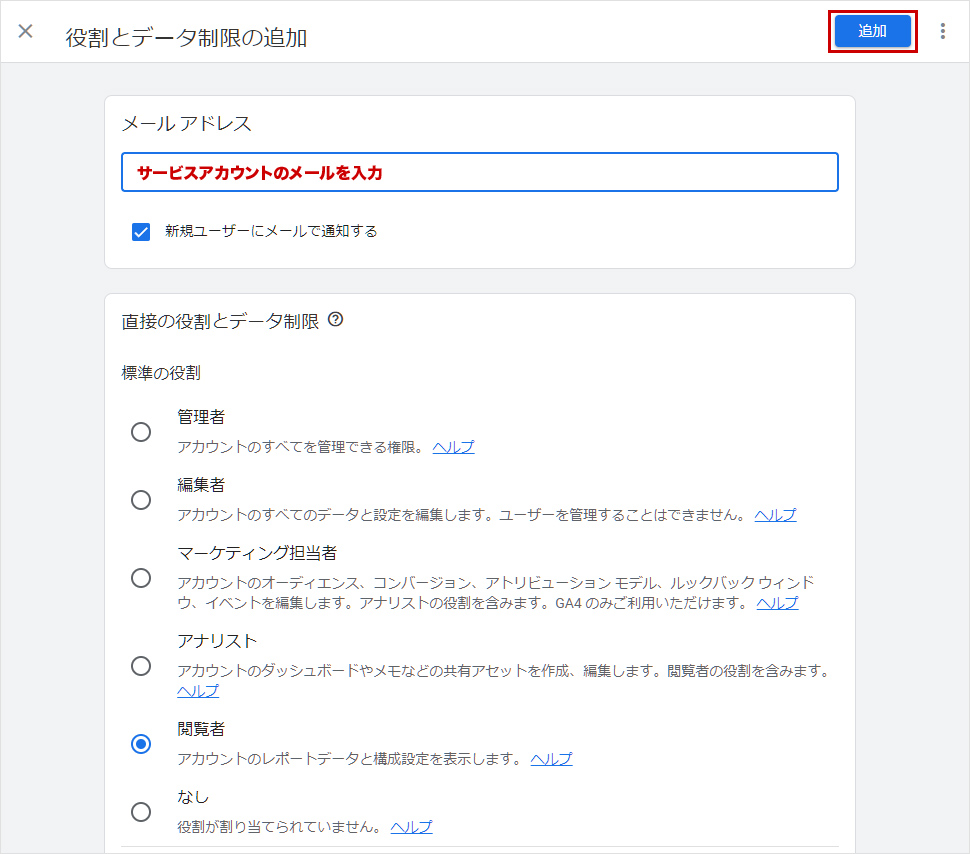The image size is (970, 854).
Task: Select the 管理者 radio button
Action: pyautogui.click(x=141, y=432)
